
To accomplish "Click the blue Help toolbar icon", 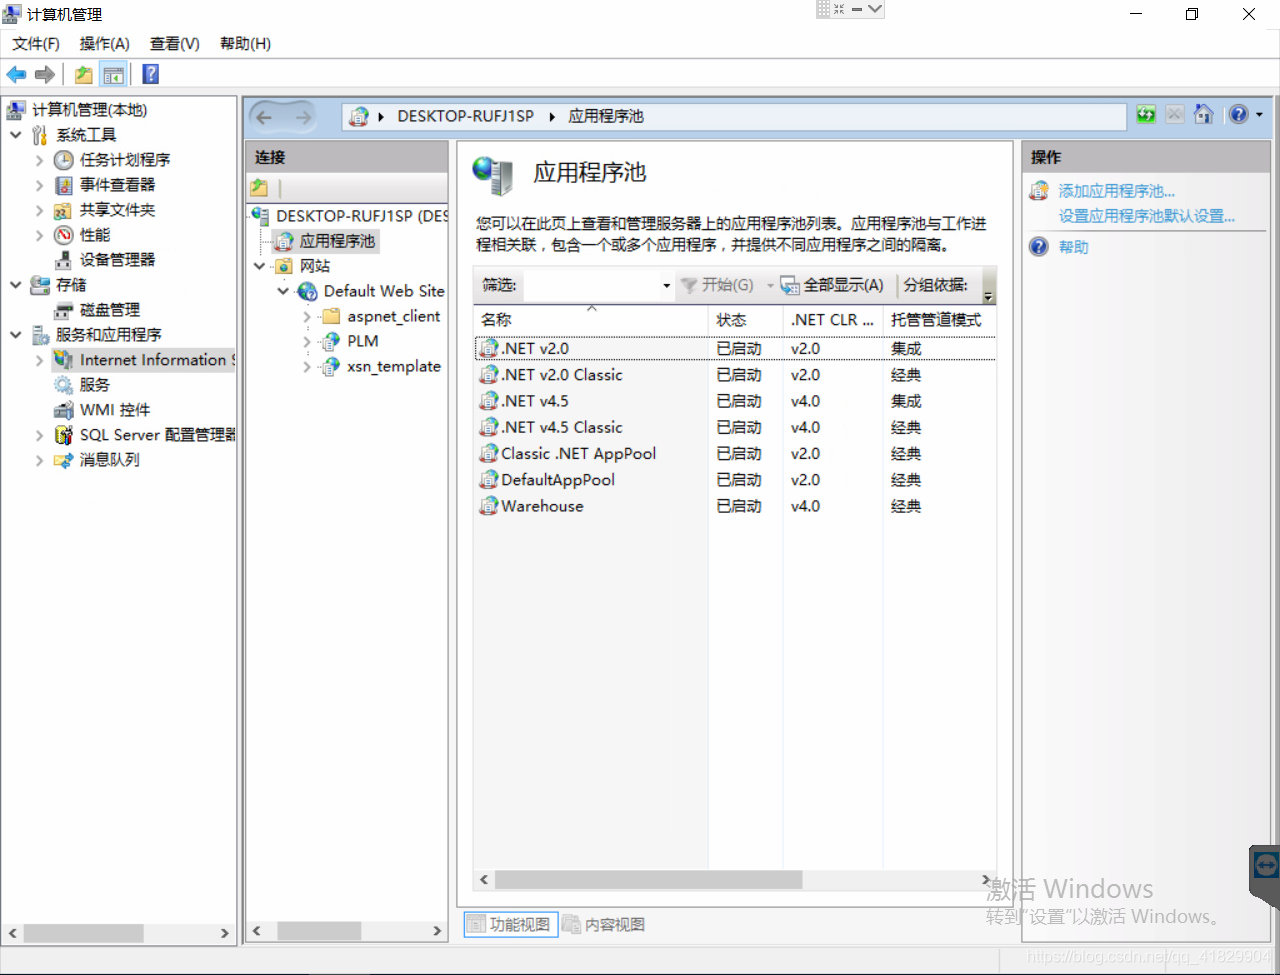I will (x=151, y=74).
